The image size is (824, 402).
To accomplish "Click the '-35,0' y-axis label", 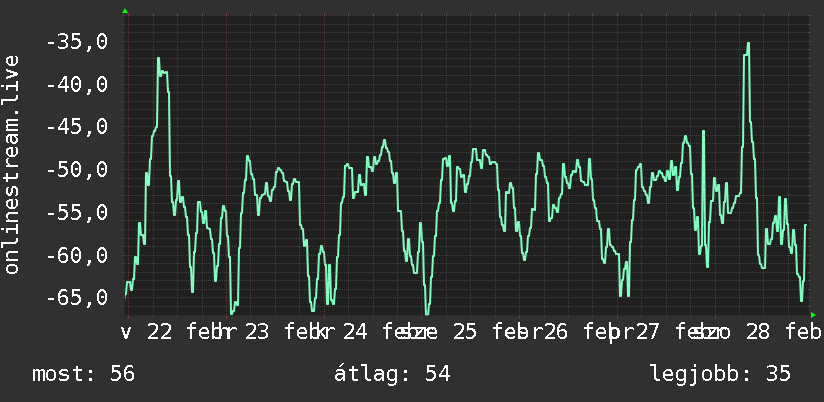I will click(77, 42).
